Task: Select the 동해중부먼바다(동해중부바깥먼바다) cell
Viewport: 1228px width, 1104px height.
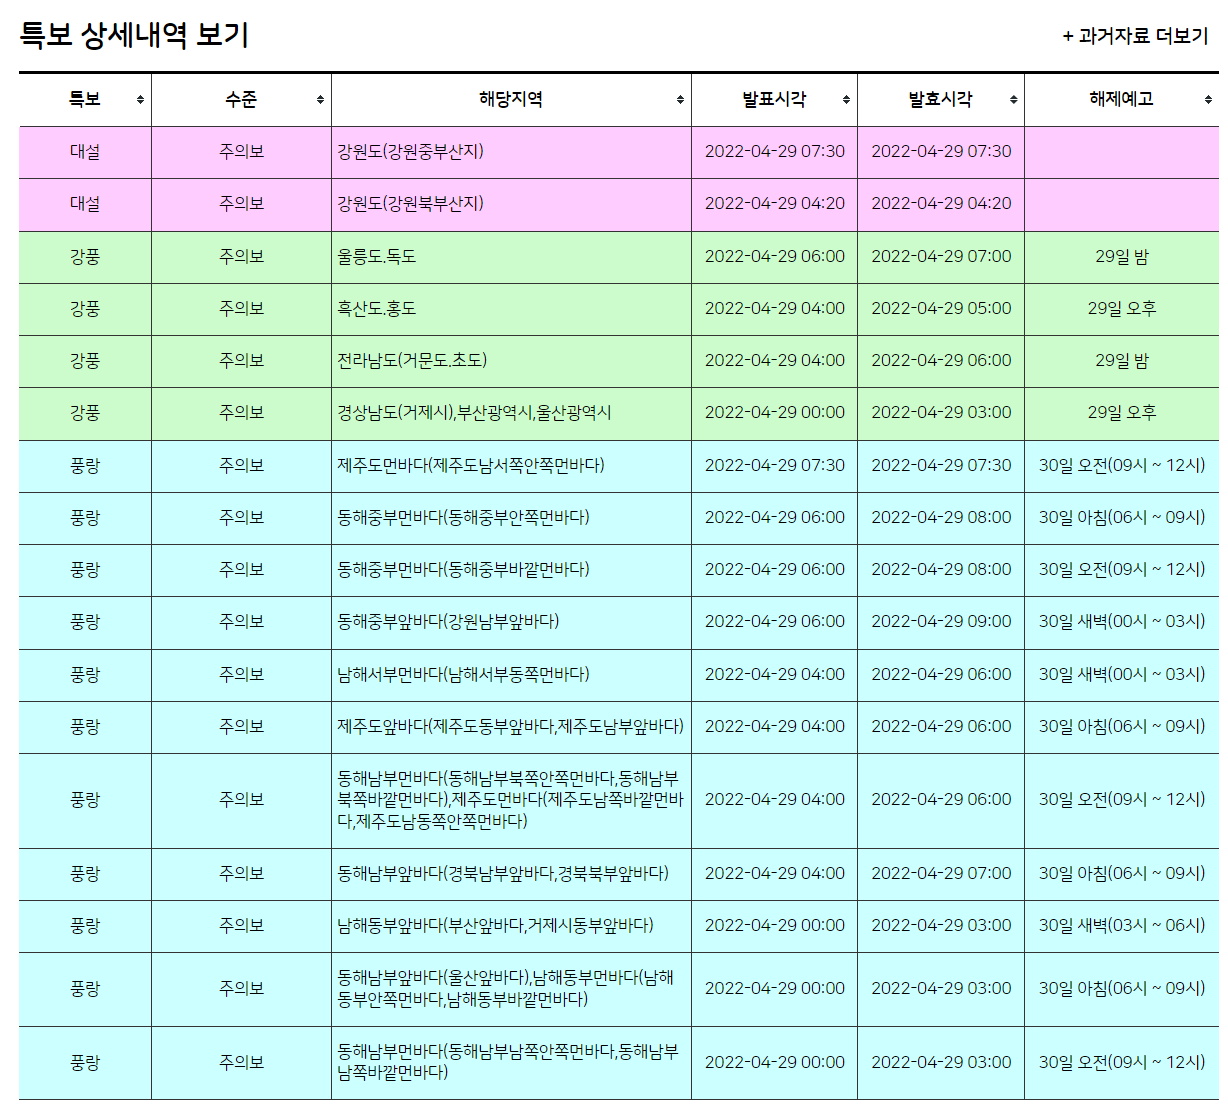Action: (511, 570)
